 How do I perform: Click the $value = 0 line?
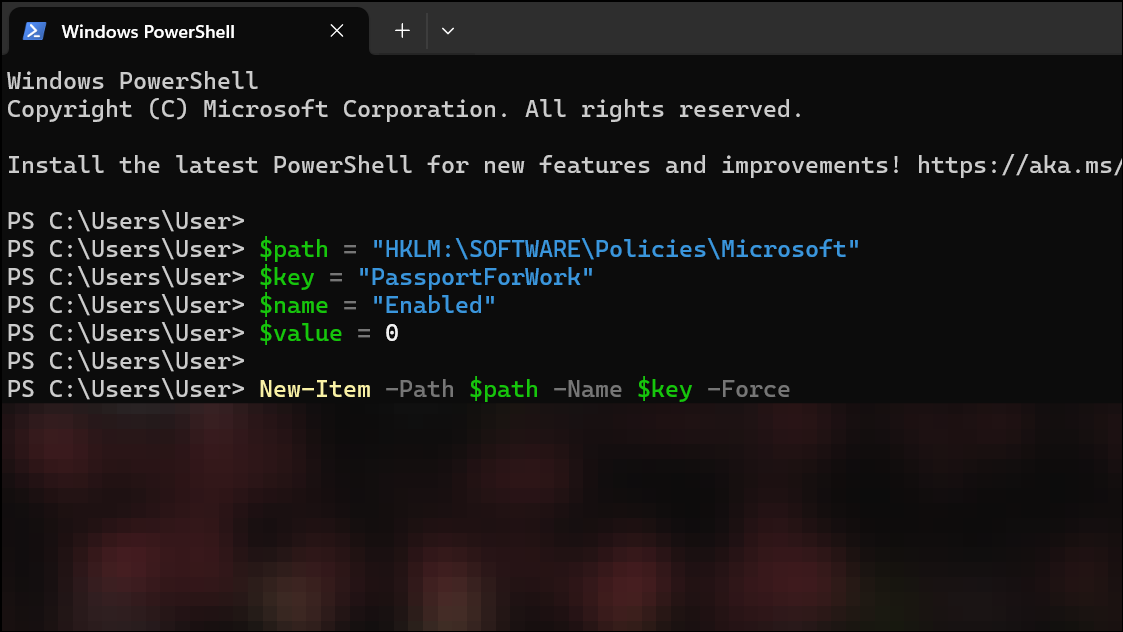pyautogui.click(x=330, y=333)
